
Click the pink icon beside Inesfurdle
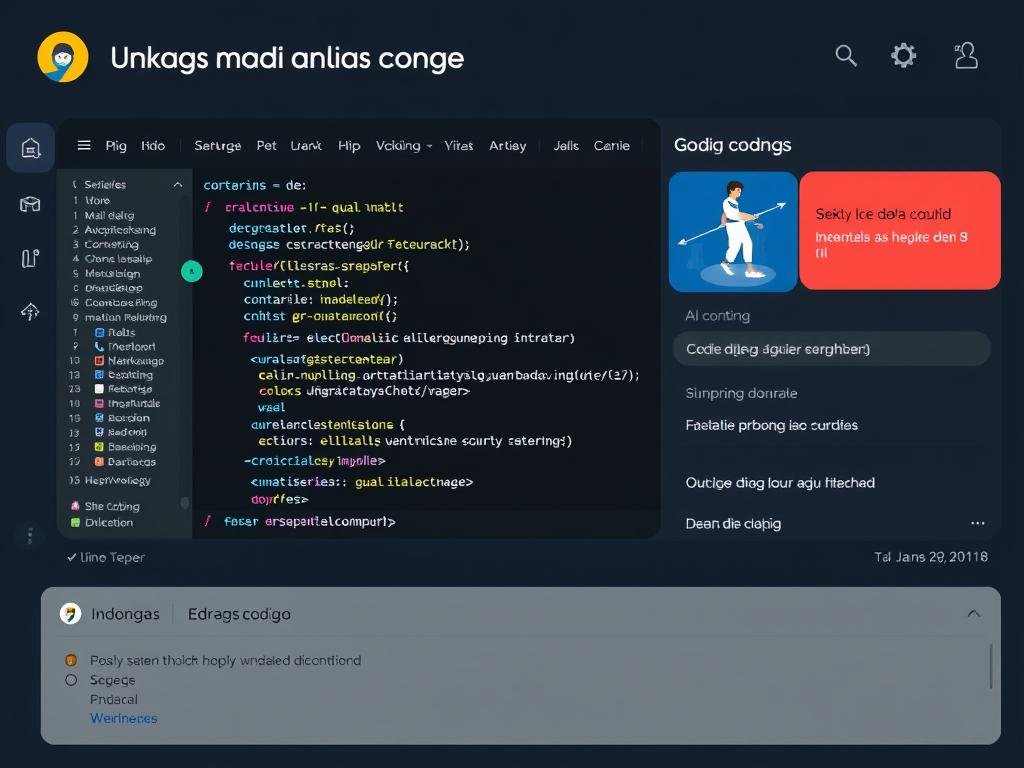(99, 404)
